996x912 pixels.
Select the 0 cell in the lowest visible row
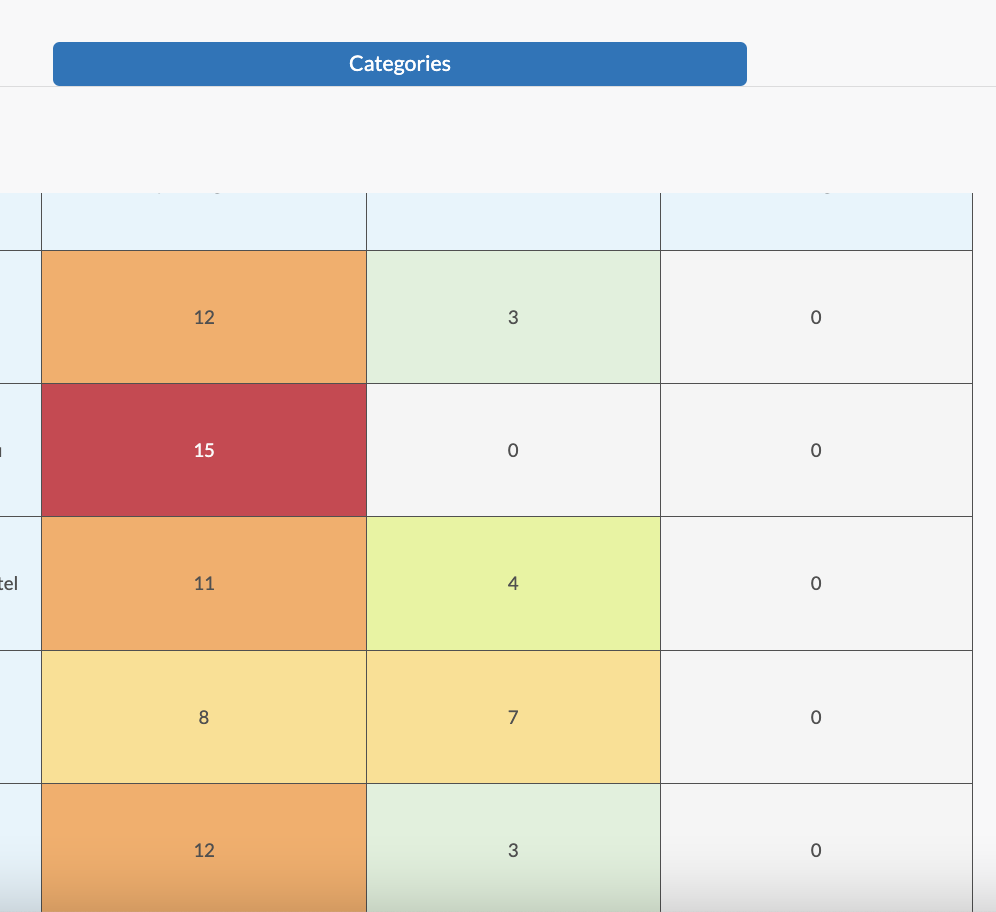point(816,848)
